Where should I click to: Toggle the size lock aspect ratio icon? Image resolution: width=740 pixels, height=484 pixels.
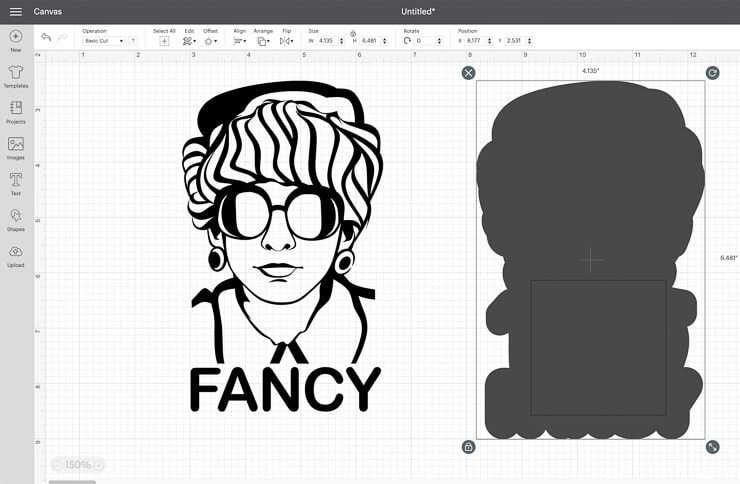pyautogui.click(x=353, y=33)
